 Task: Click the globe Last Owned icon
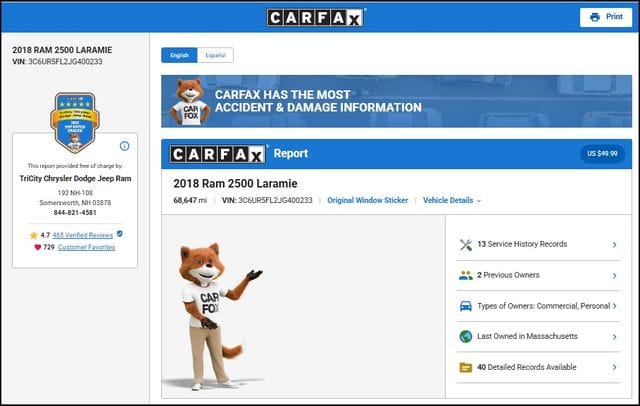466,337
